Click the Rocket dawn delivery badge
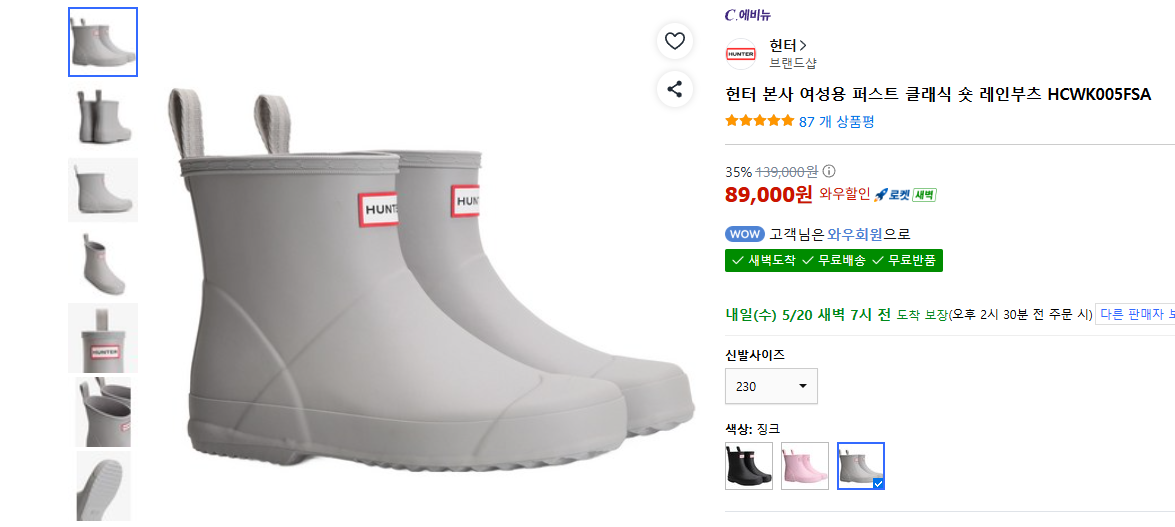The height and width of the screenshot is (527, 1175). coord(905,195)
